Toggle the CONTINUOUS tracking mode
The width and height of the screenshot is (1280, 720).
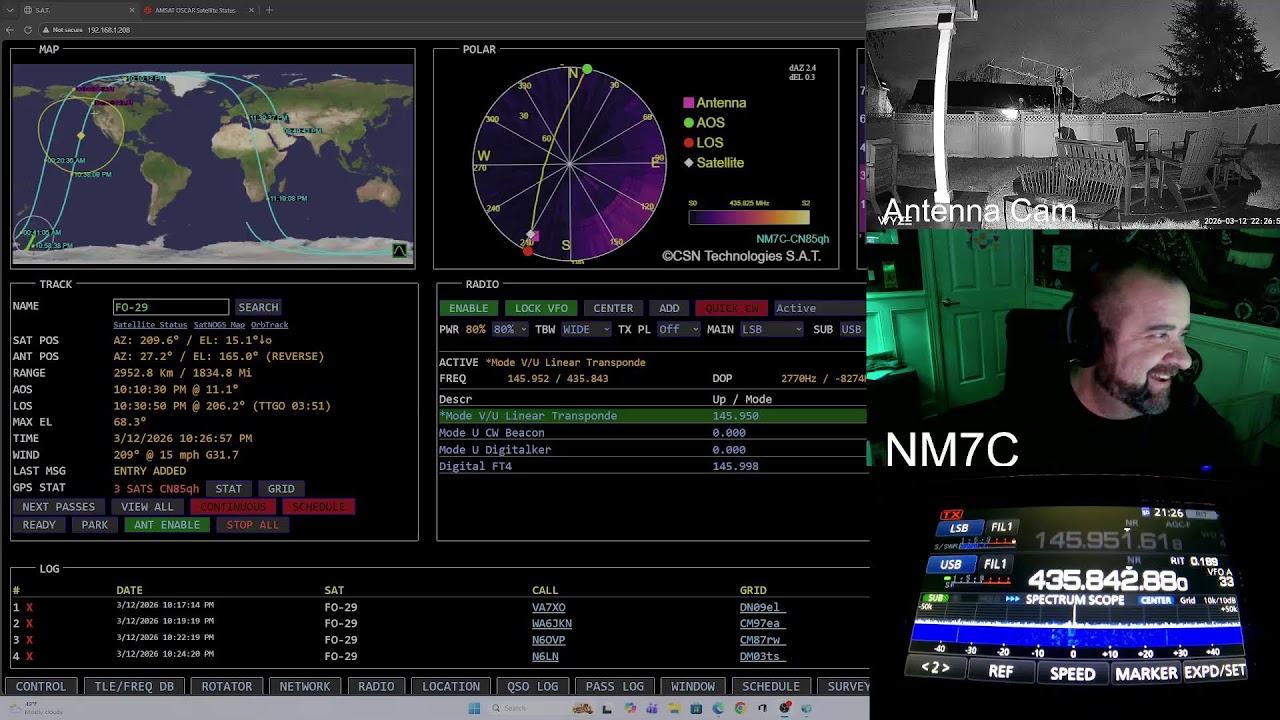233,507
